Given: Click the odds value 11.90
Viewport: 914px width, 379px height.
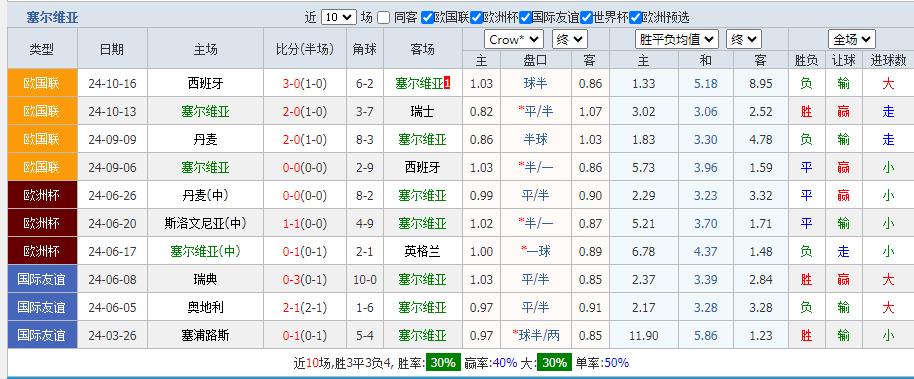Looking at the screenshot, I should [x=644, y=335].
